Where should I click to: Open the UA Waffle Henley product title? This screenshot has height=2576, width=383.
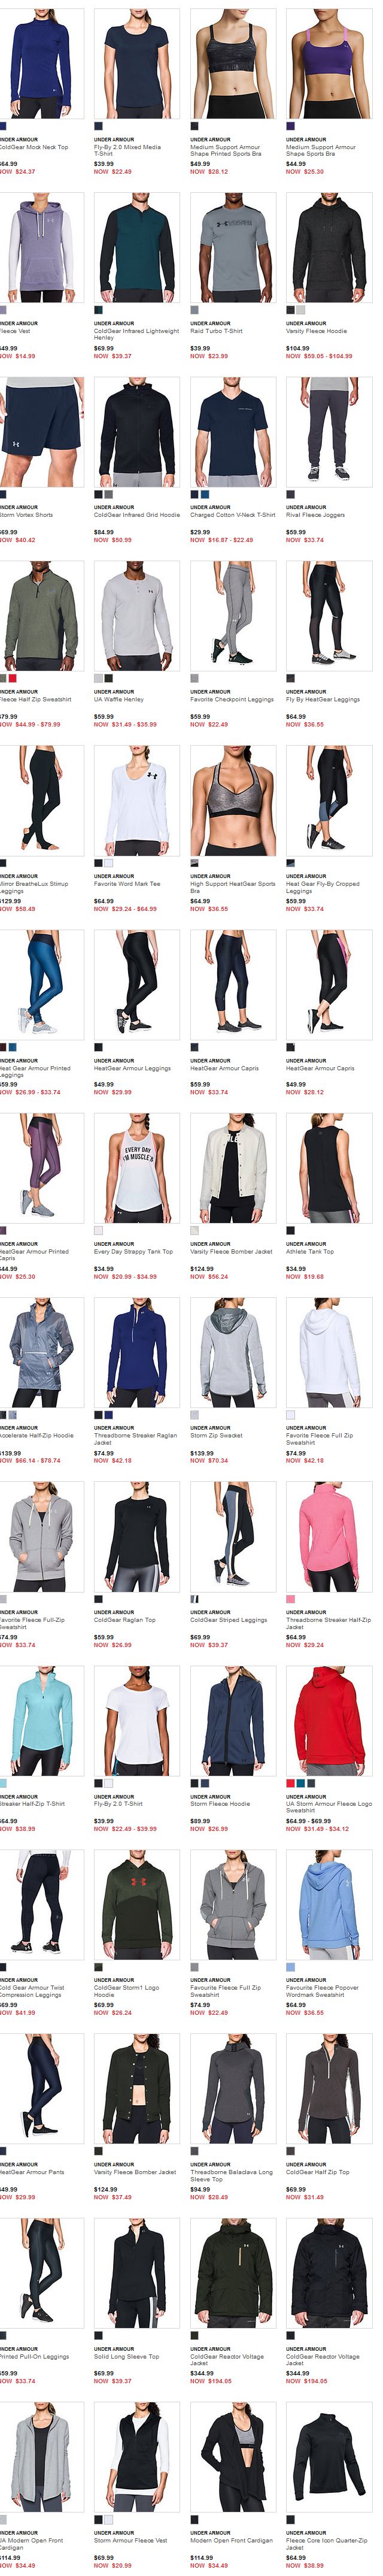(119, 699)
